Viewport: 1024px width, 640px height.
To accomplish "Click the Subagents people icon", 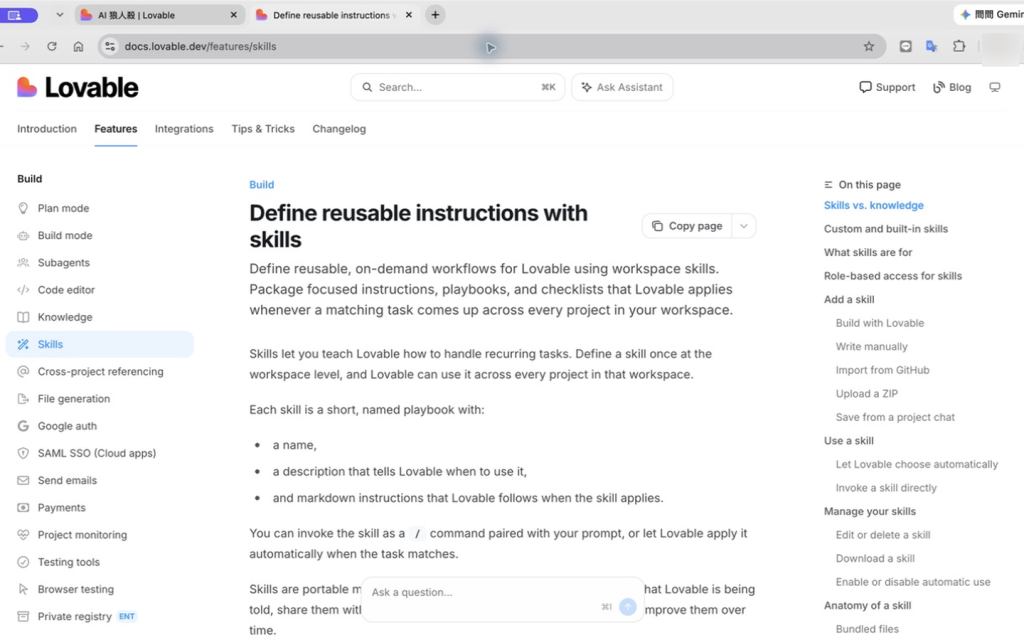I will (x=24, y=263).
